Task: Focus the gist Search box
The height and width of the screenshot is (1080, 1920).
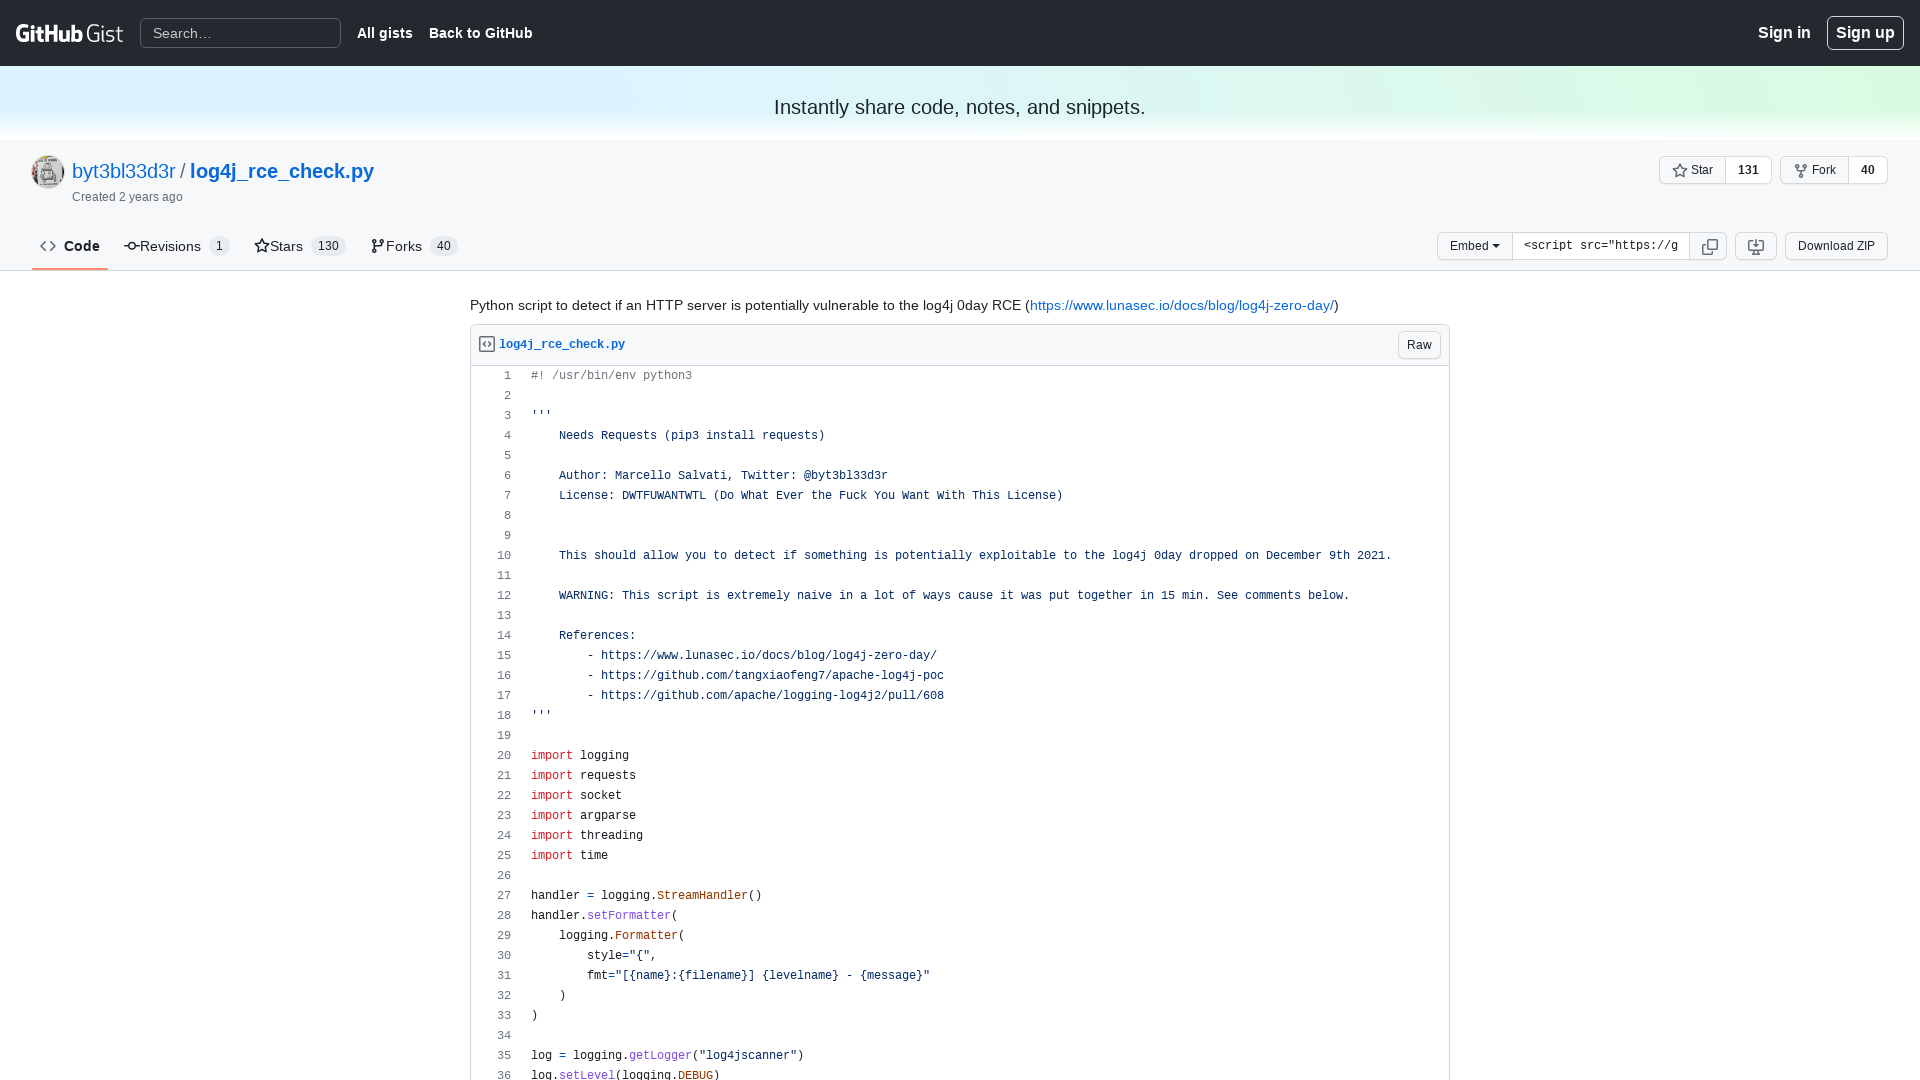Action: coord(240,33)
